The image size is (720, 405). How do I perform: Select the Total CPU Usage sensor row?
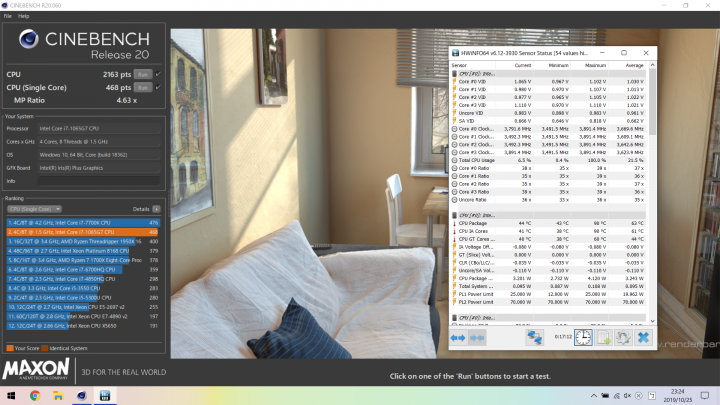[x=548, y=160]
